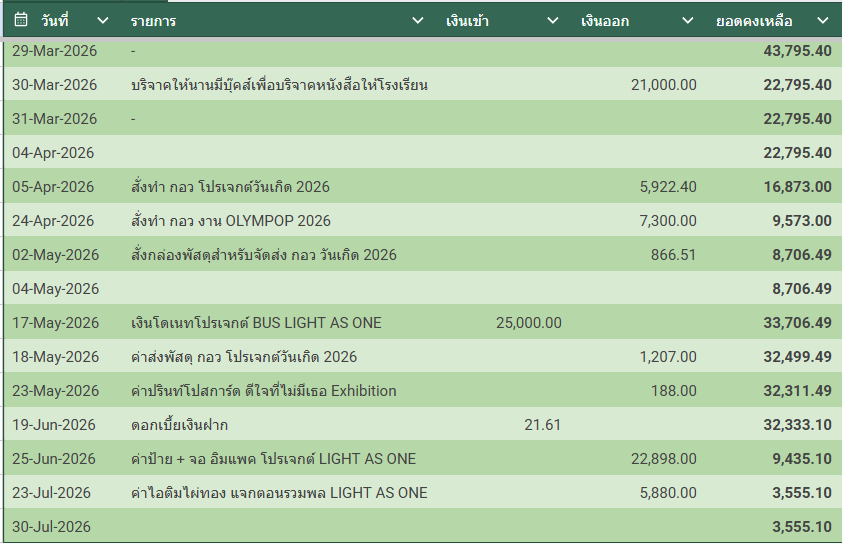Open the เงินเข้า column filter dropdown
Screen dimensions: 842x544
click(x=553, y=21)
